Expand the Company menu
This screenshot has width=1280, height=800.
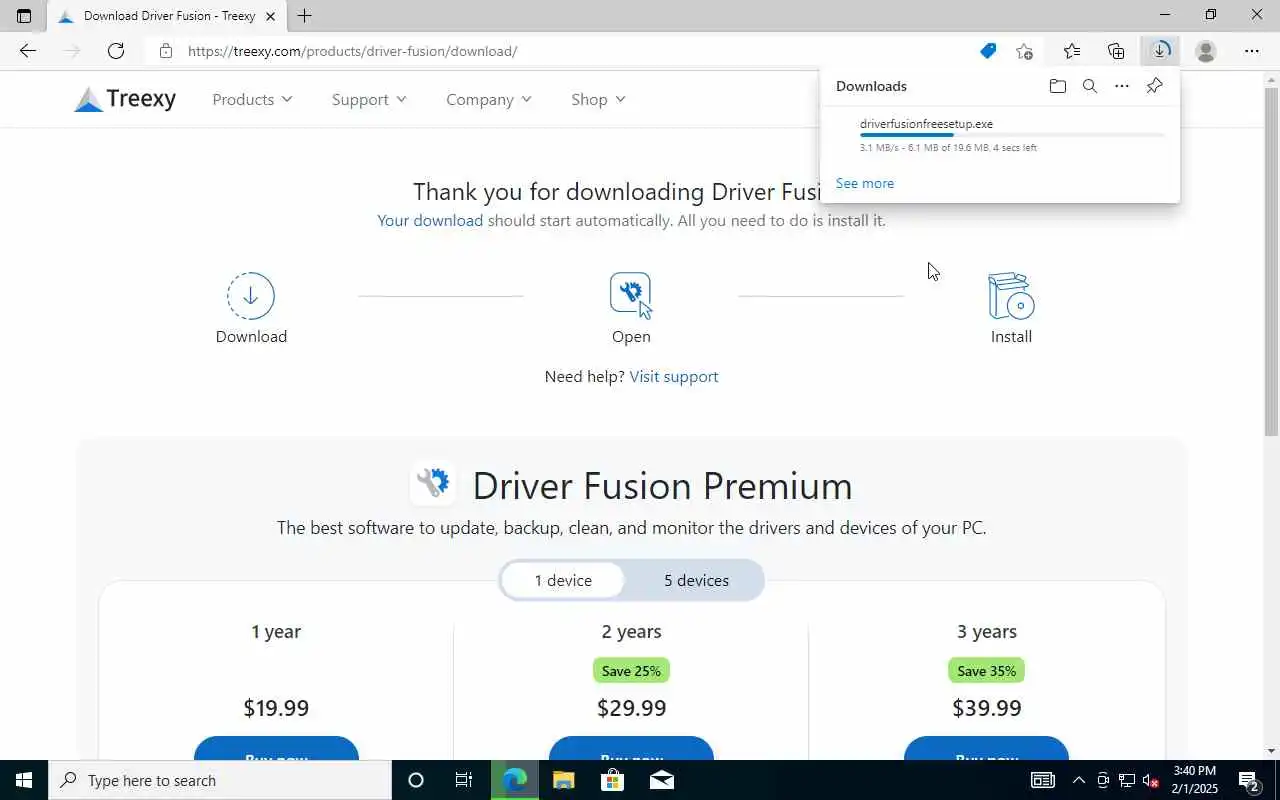(x=489, y=99)
